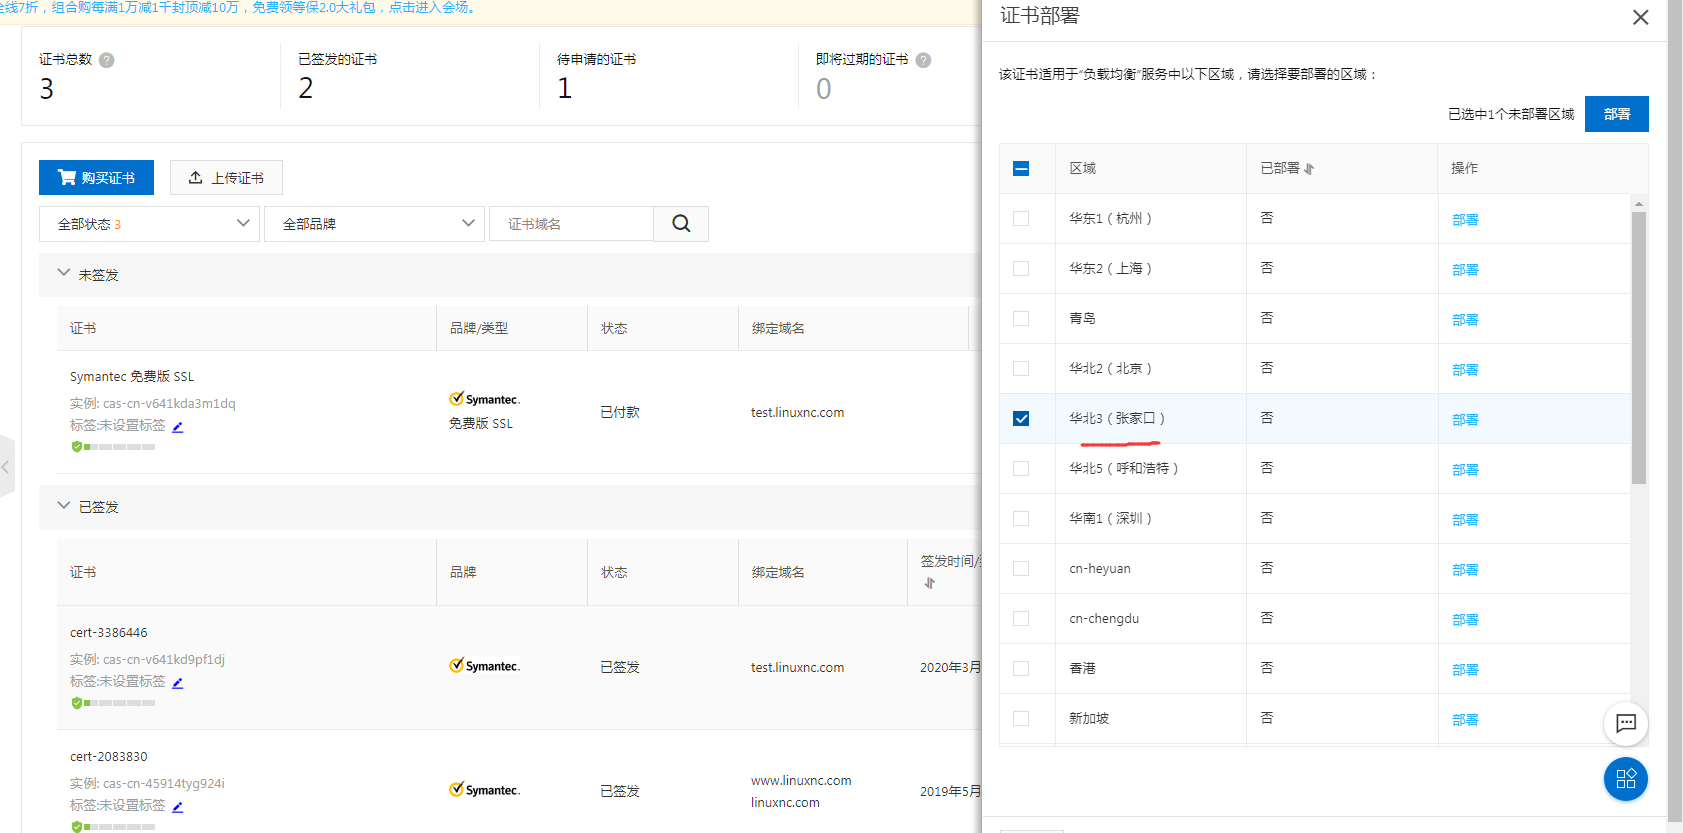Click 部署 link for 华东1（杭州）
Screen dimensions: 1683x833
point(1465,220)
